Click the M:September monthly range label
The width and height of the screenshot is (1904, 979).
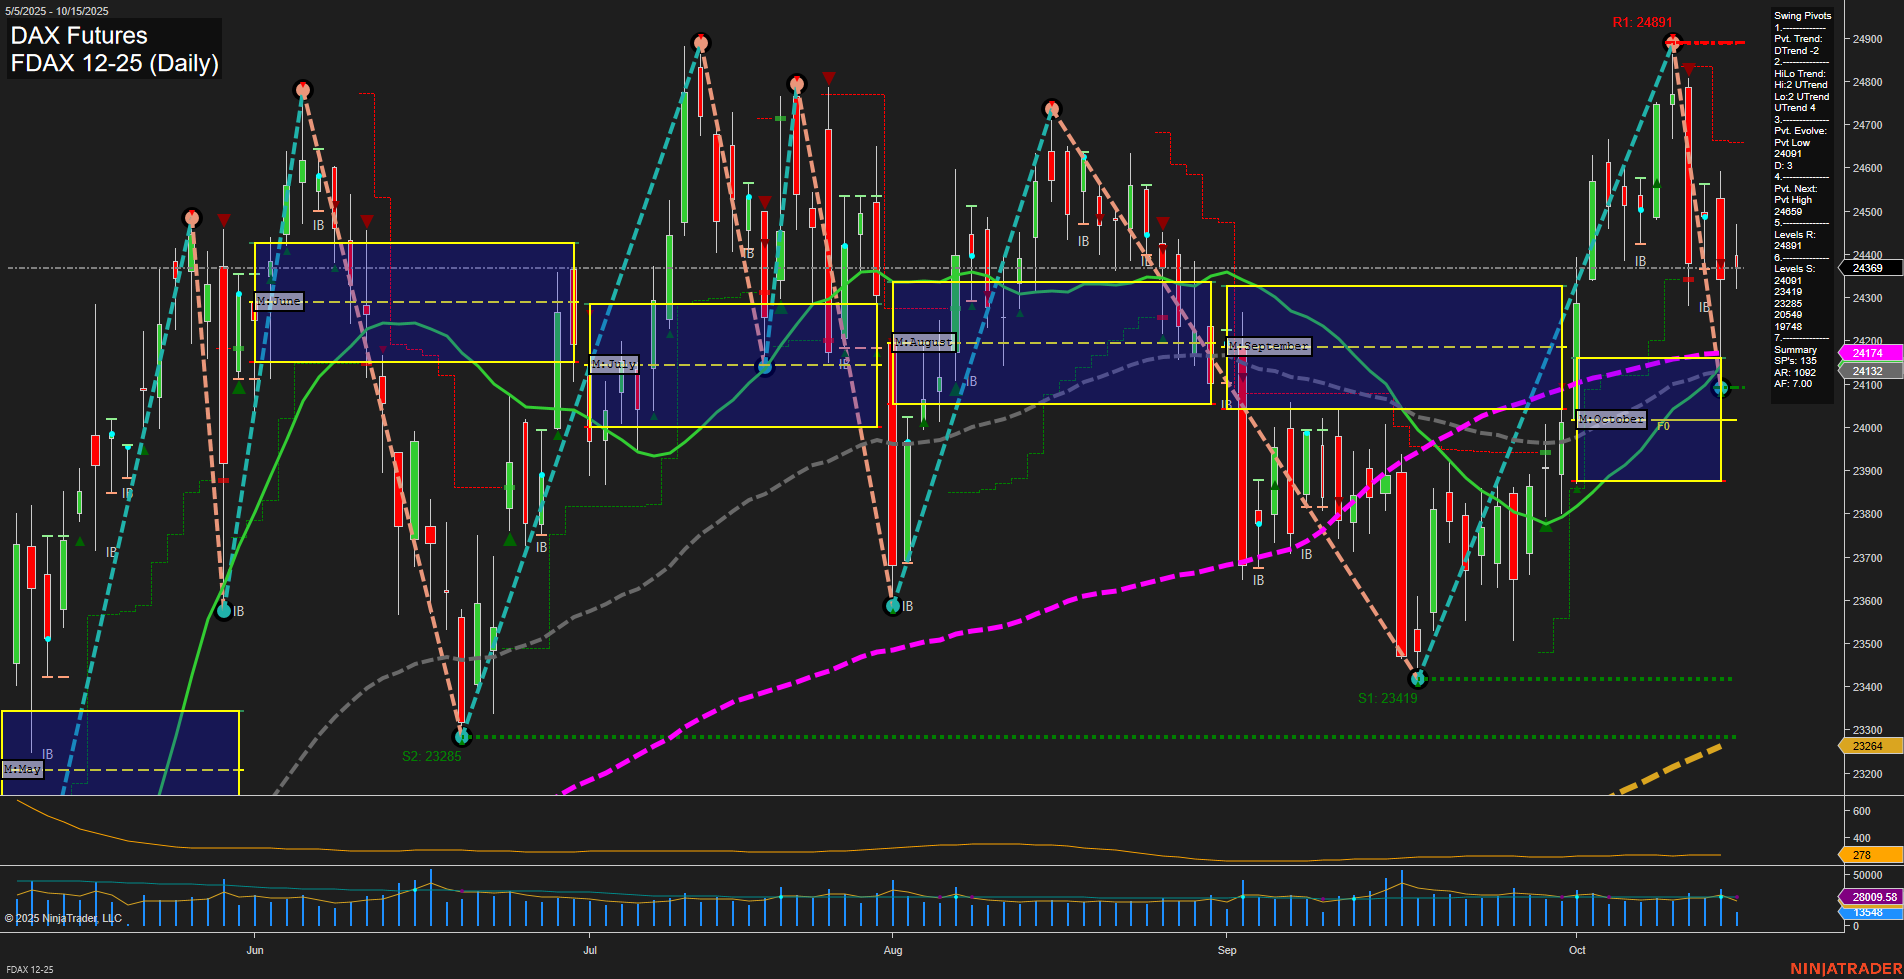[1268, 346]
